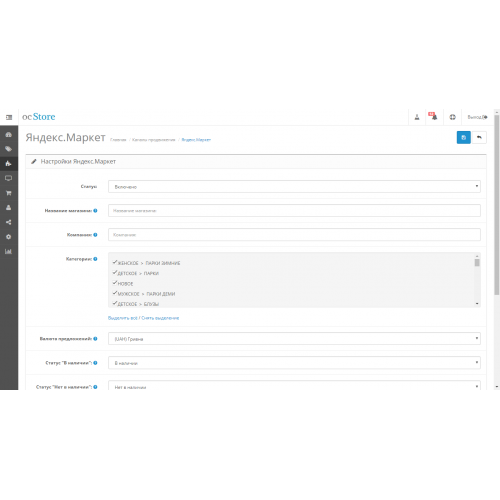Toggle the sidebar menu collapse icon
This screenshot has height=500, width=500.
(9, 117)
